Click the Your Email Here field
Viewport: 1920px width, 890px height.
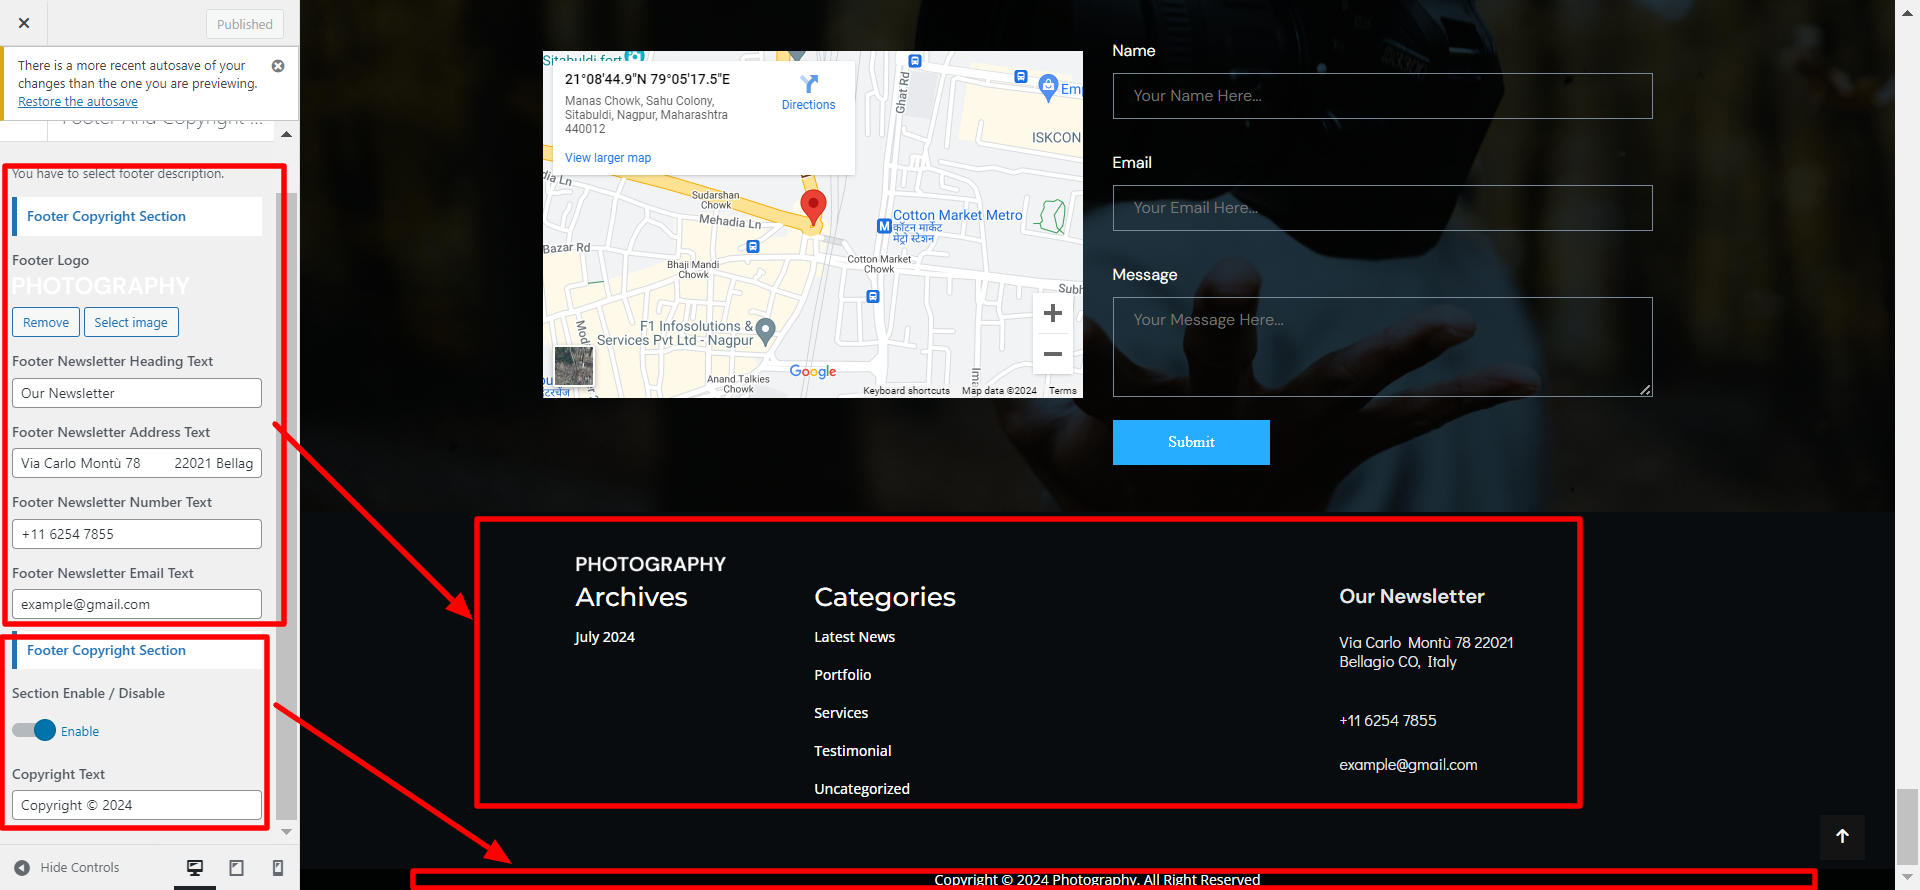1381,208
